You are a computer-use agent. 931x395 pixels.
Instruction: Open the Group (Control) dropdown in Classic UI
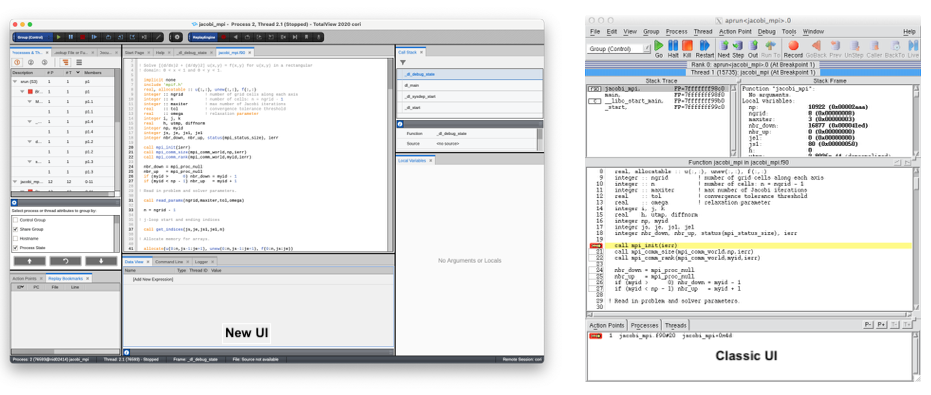click(619, 49)
